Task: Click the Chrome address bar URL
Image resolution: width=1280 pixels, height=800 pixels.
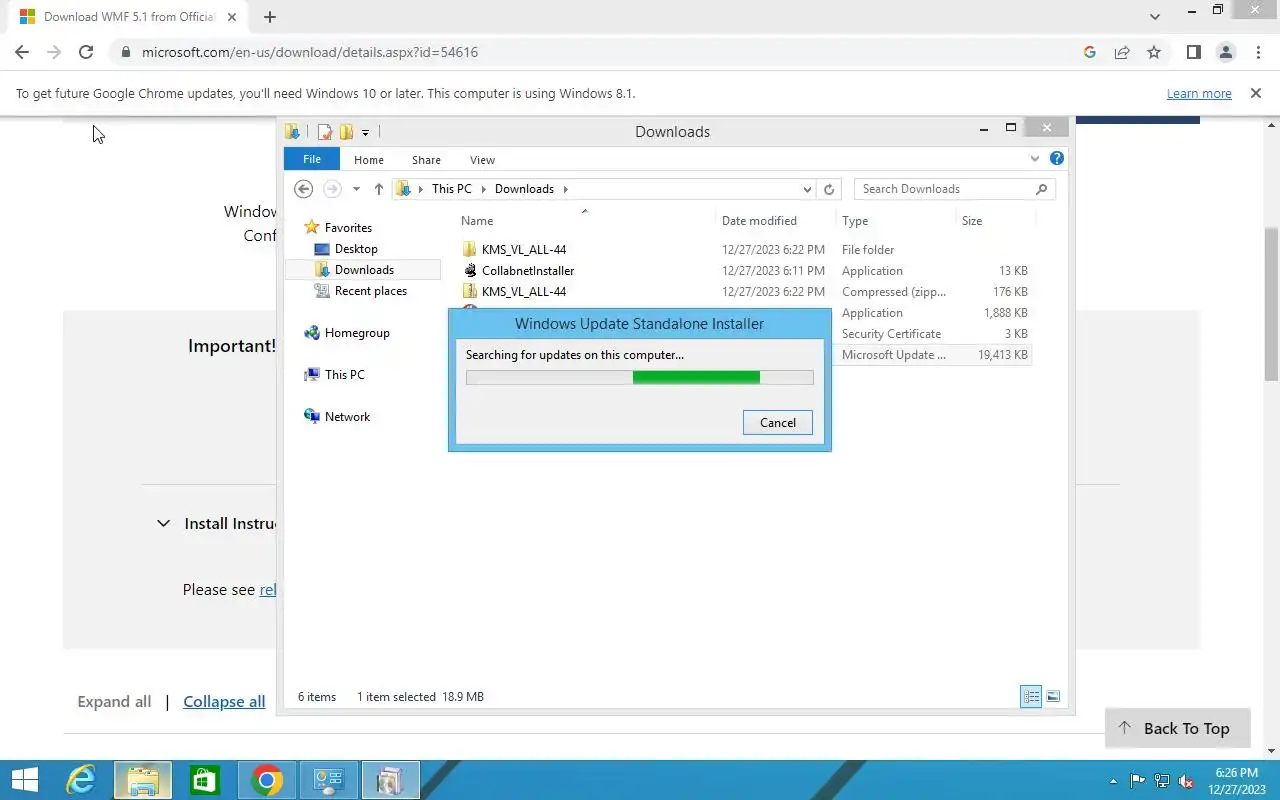Action: [x=310, y=52]
